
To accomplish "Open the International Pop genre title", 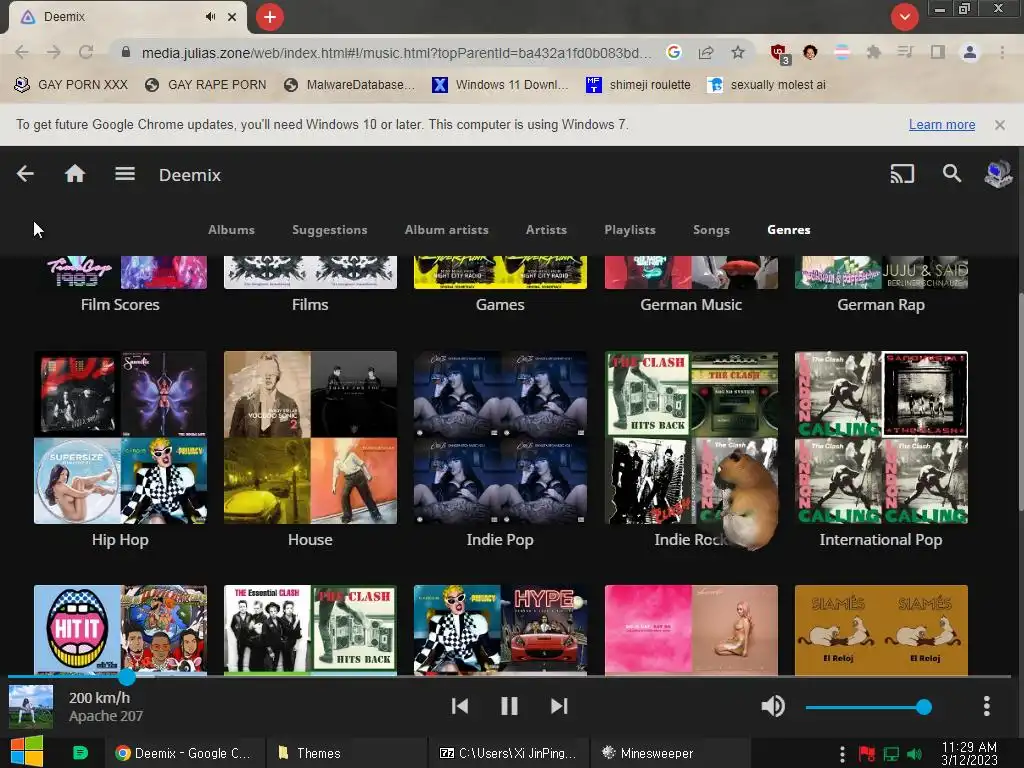I will pos(881,540).
